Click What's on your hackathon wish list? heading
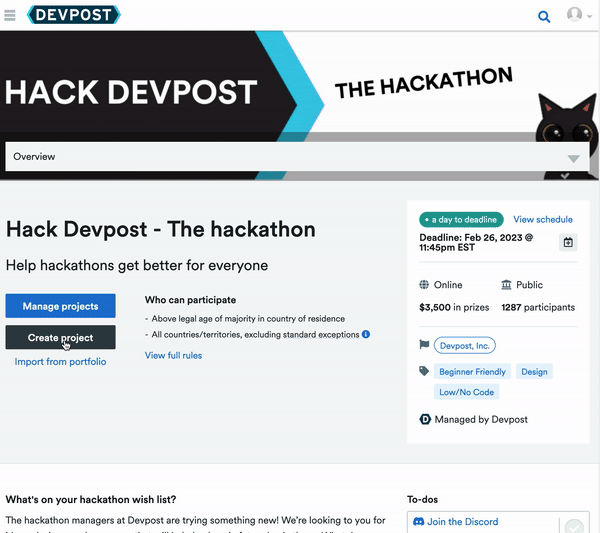 pyautogui.click(x=91, y=499)
